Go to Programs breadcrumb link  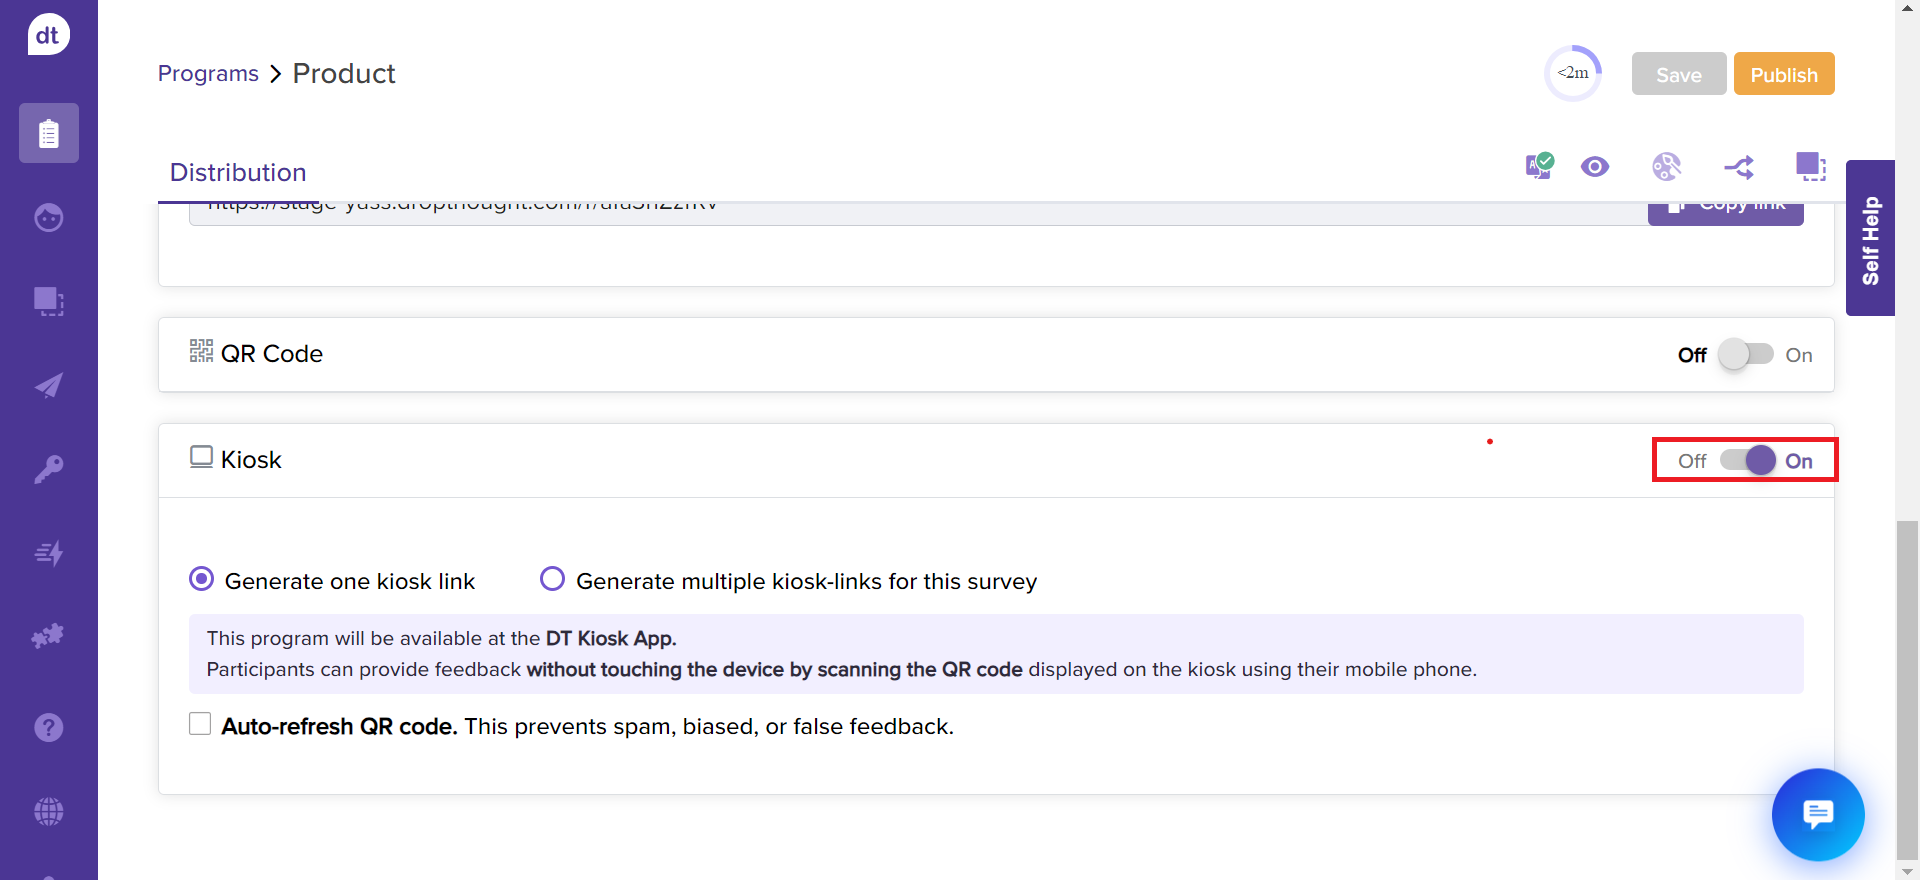coord(208,74)
